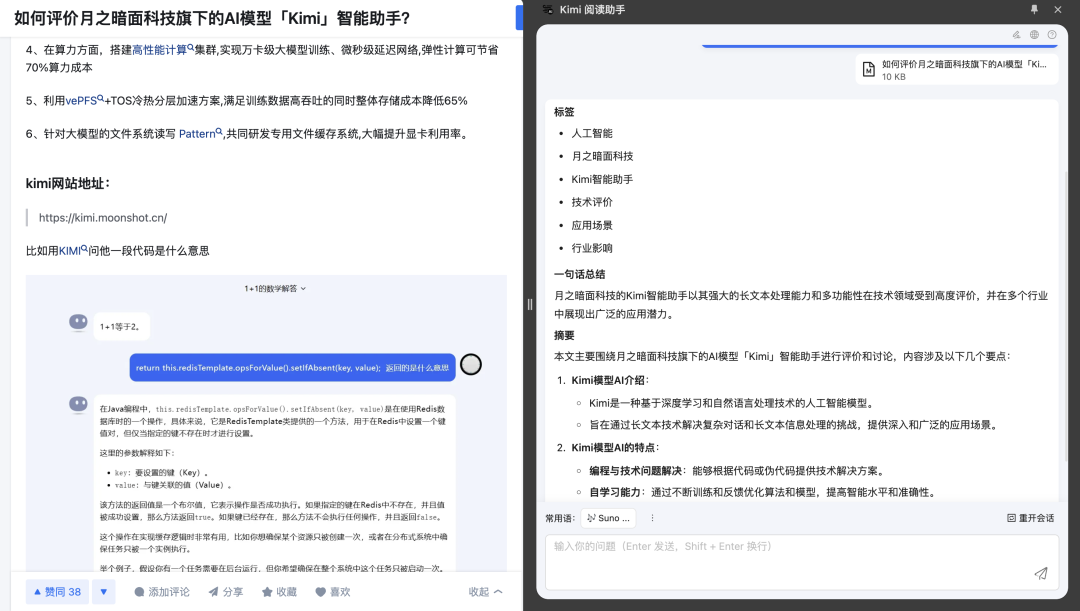Click the blue button at title bar edge

(519, 18)
